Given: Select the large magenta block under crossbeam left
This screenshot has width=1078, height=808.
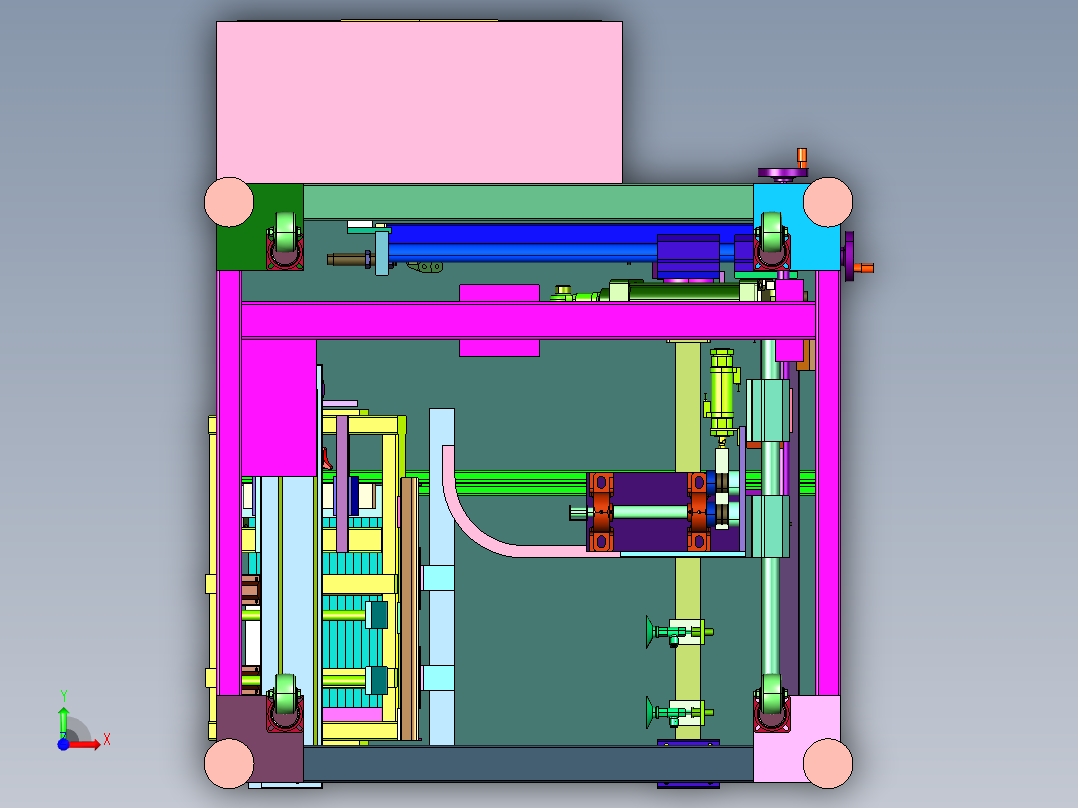Looking at the screenshot, I should coord(278,407).
